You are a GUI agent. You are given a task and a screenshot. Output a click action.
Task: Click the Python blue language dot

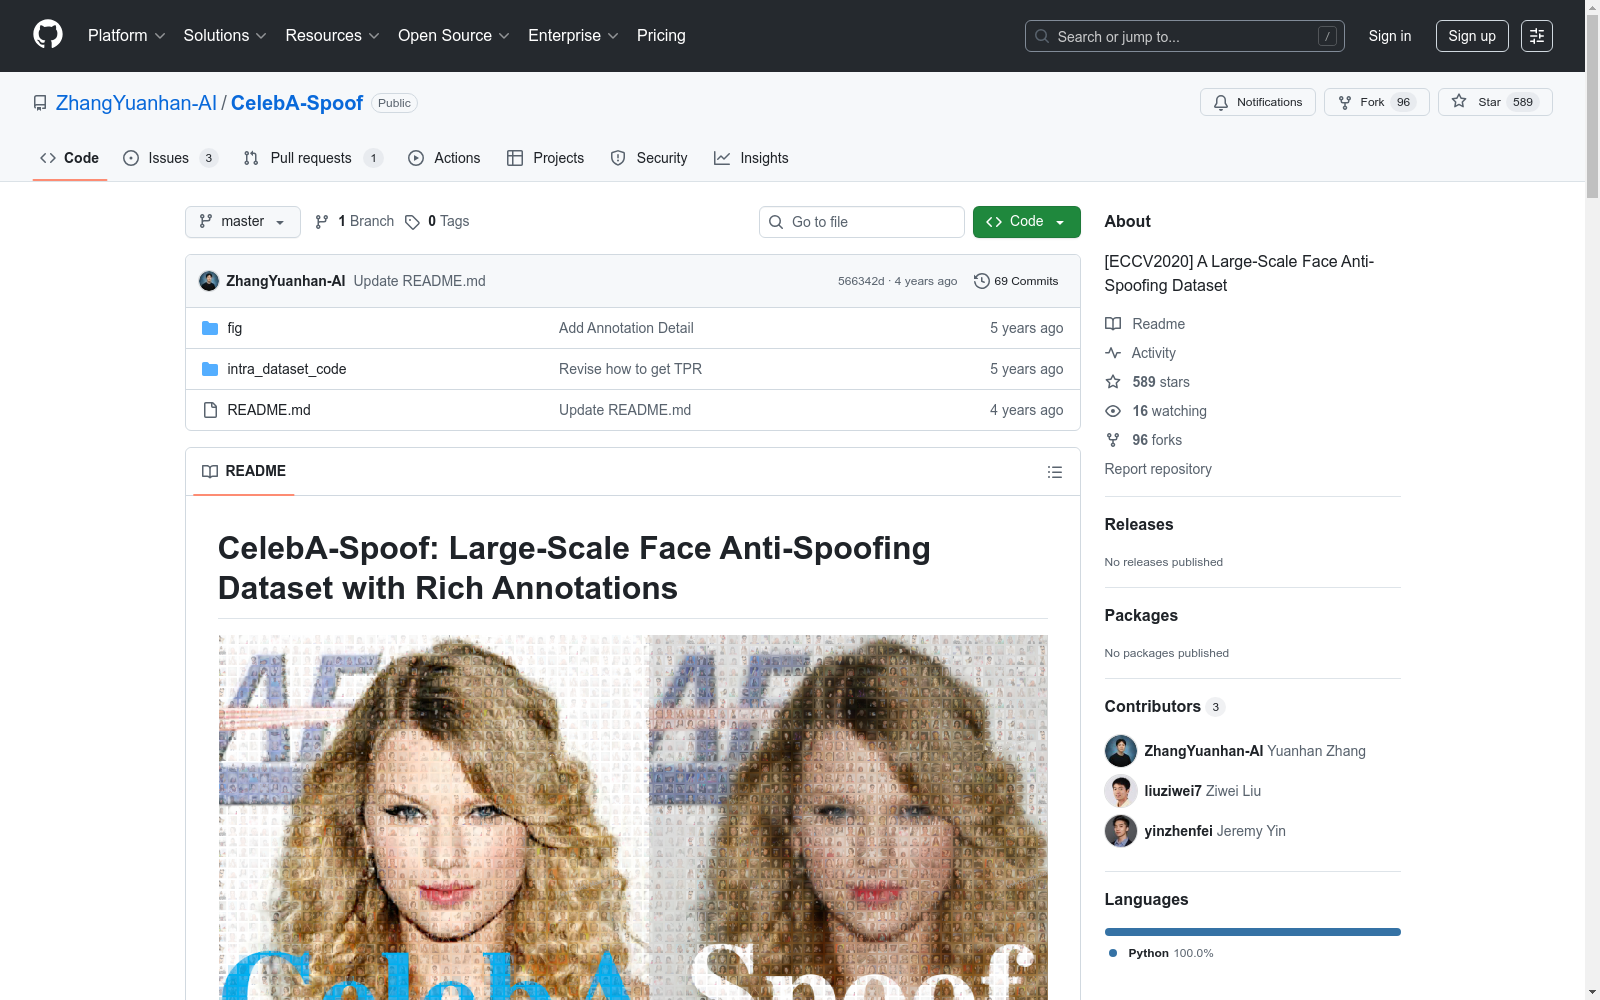[1113, 953]
